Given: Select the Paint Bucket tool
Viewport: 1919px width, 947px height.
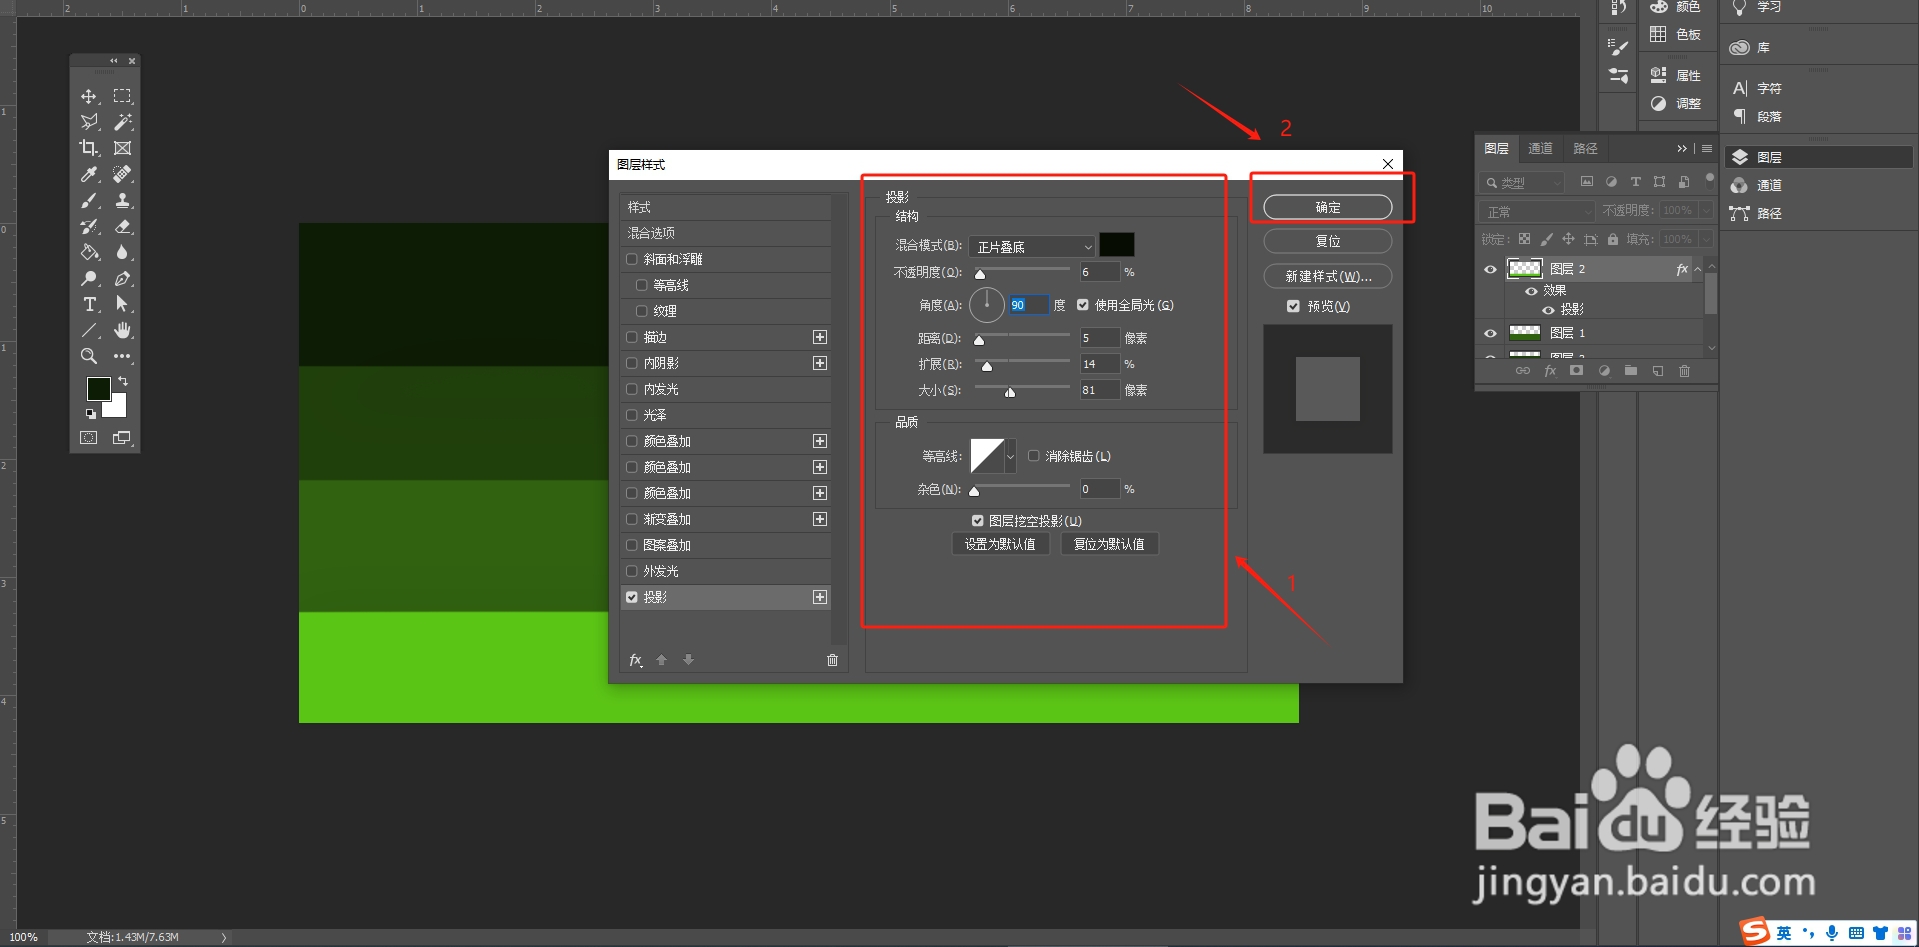Looking at the screenshot, I should [89, 252].
